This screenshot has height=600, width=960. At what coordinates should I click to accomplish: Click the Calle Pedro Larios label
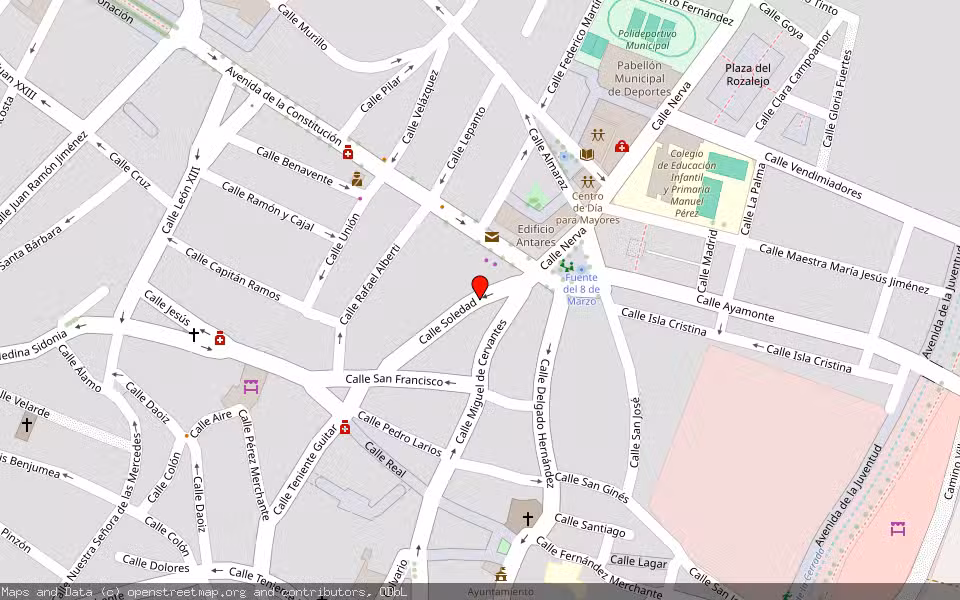pos(399,433)
